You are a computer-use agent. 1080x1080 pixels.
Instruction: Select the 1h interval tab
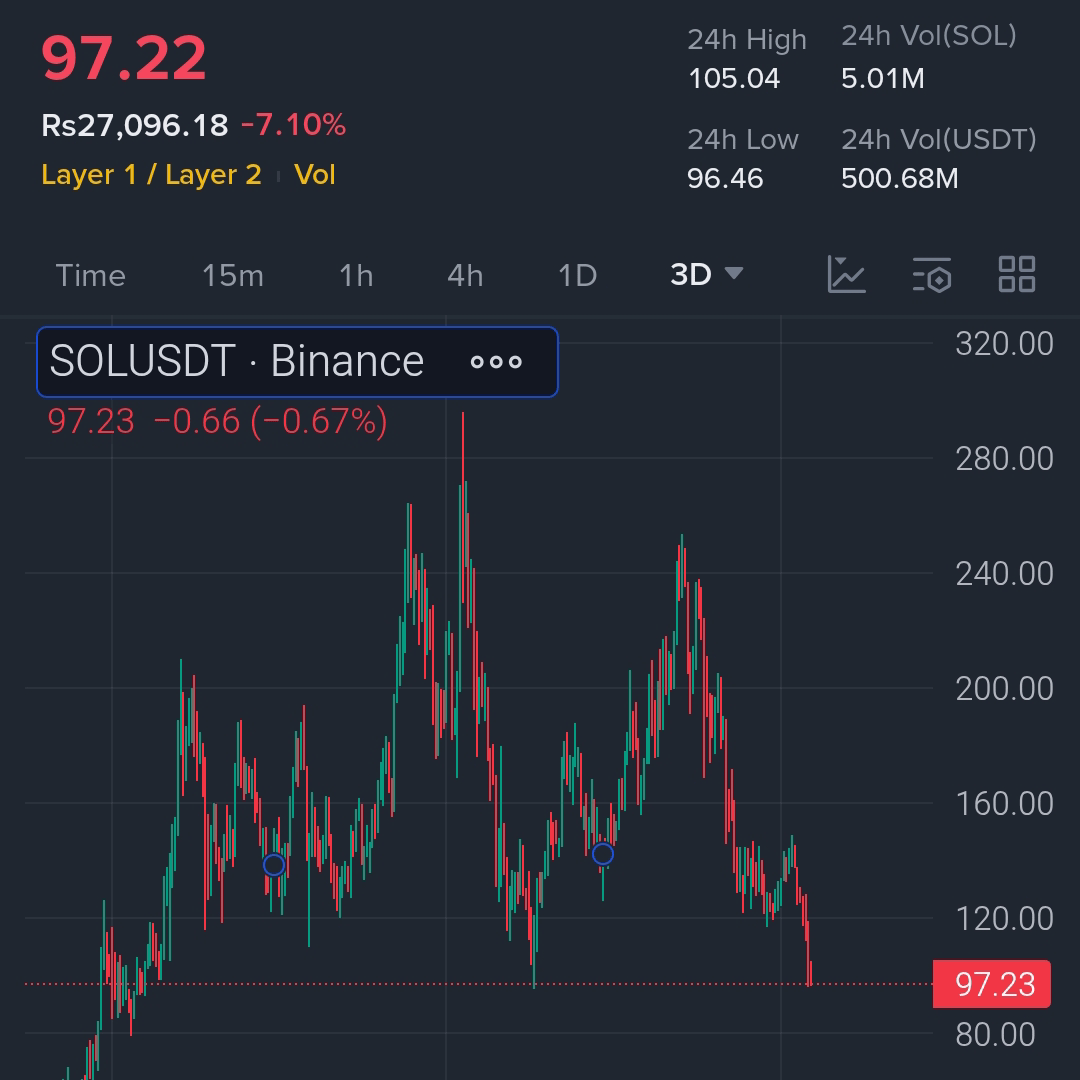click(356, 276)
